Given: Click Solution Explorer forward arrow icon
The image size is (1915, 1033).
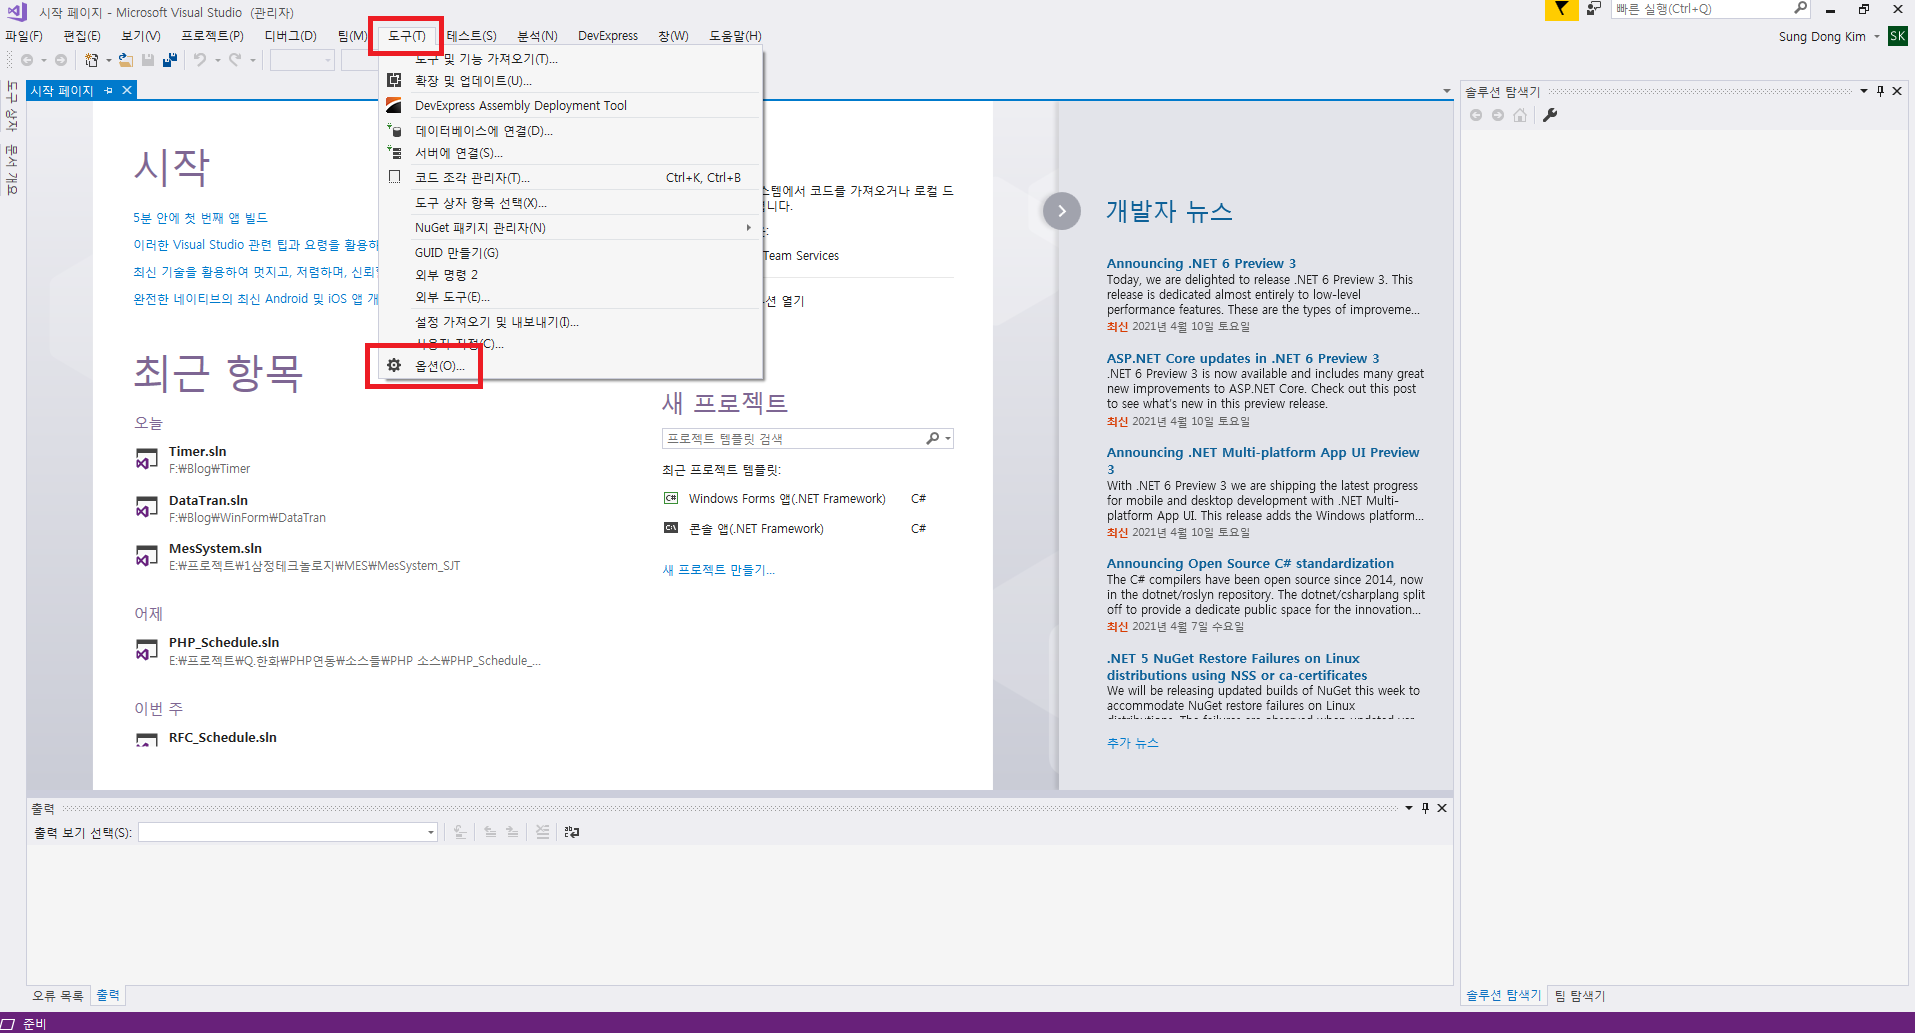Looking at the screenshot, I should point(1498,115).
